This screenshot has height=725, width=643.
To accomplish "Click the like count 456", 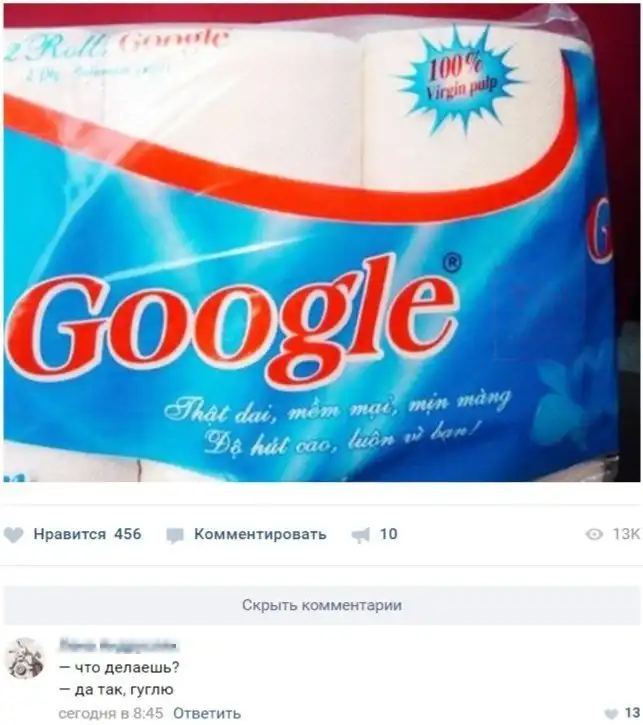I will coord(128,534).
